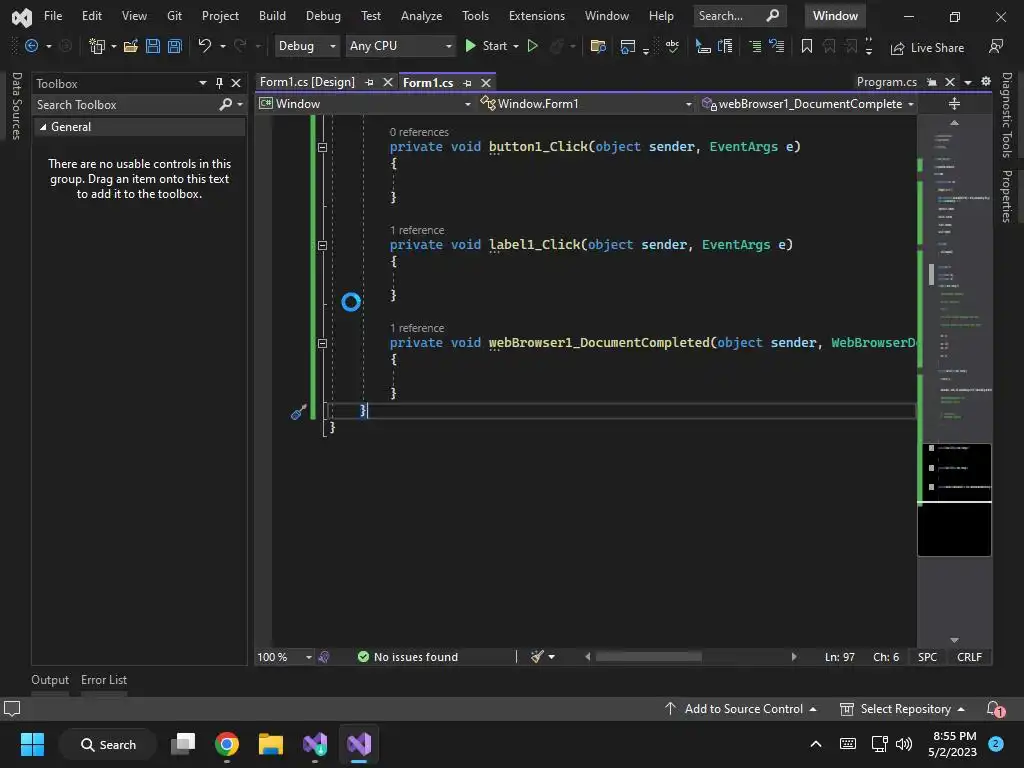This screenshot has height=768, width=1024.
Task: Click the split editor window icon
Action: [x=954, y=104]
